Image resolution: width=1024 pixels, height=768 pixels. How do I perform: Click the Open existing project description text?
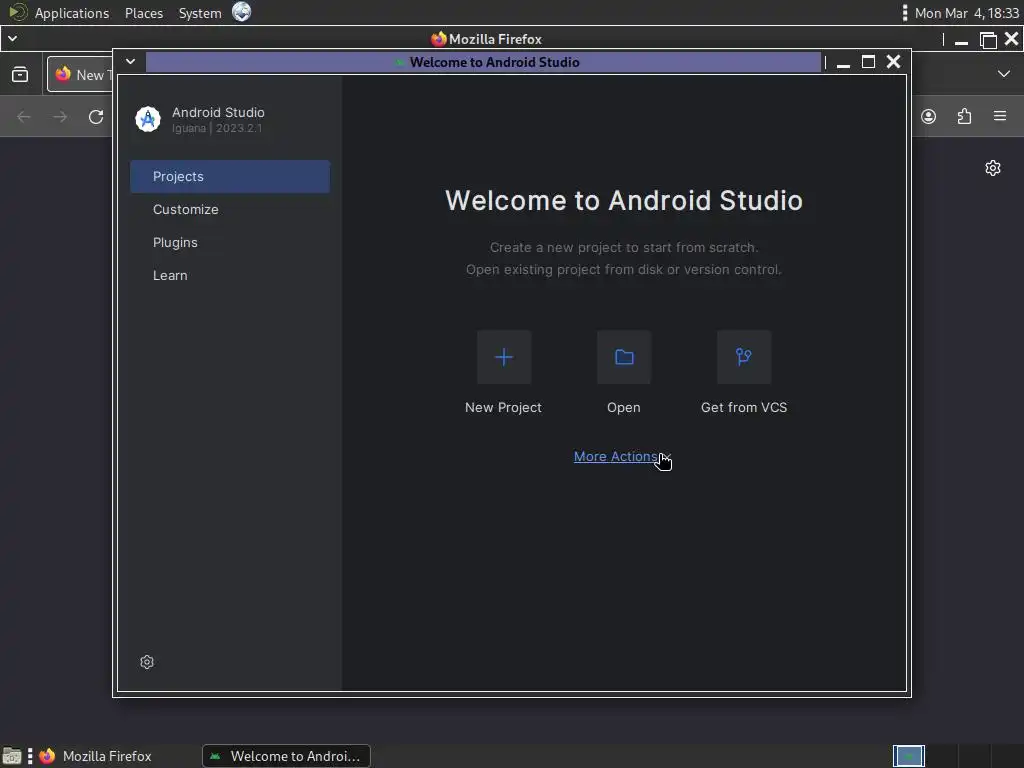[624, 270]
